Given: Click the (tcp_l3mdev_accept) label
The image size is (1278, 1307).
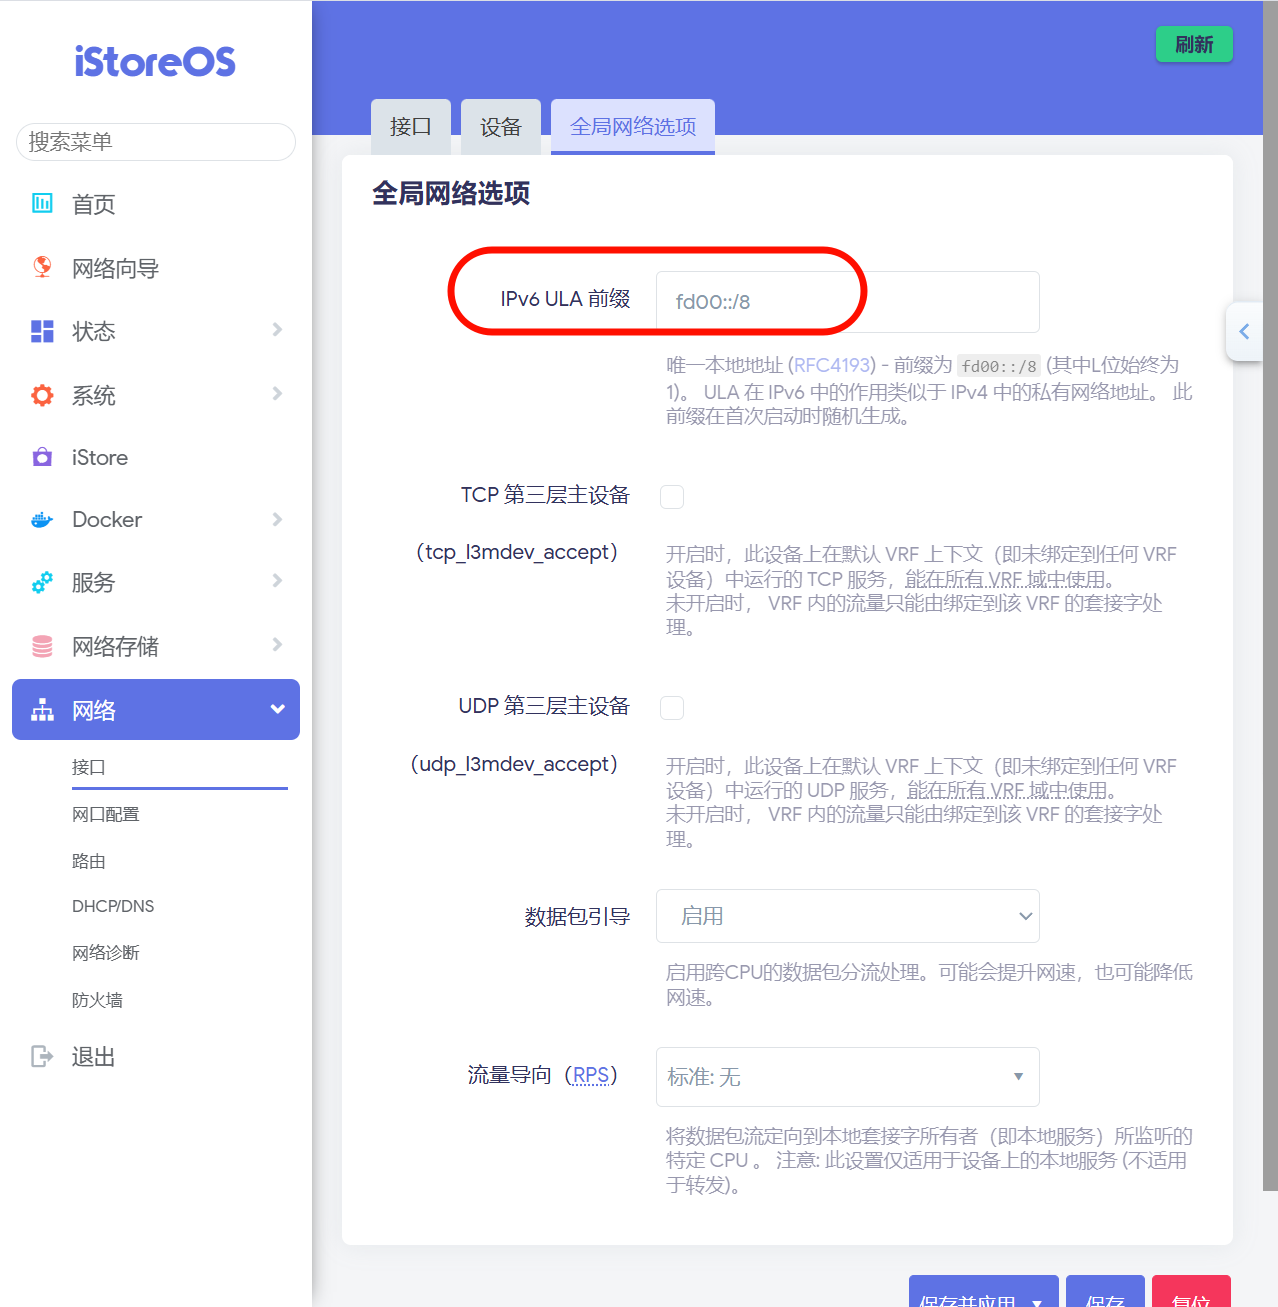Looking at the screenshot, I should point(517,552).
